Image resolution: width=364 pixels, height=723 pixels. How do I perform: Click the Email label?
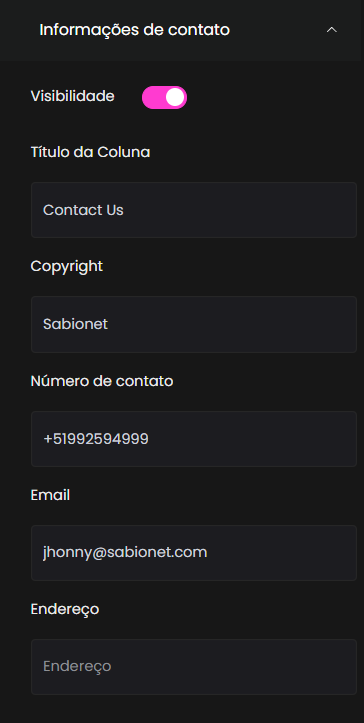[x=50, y=495]
